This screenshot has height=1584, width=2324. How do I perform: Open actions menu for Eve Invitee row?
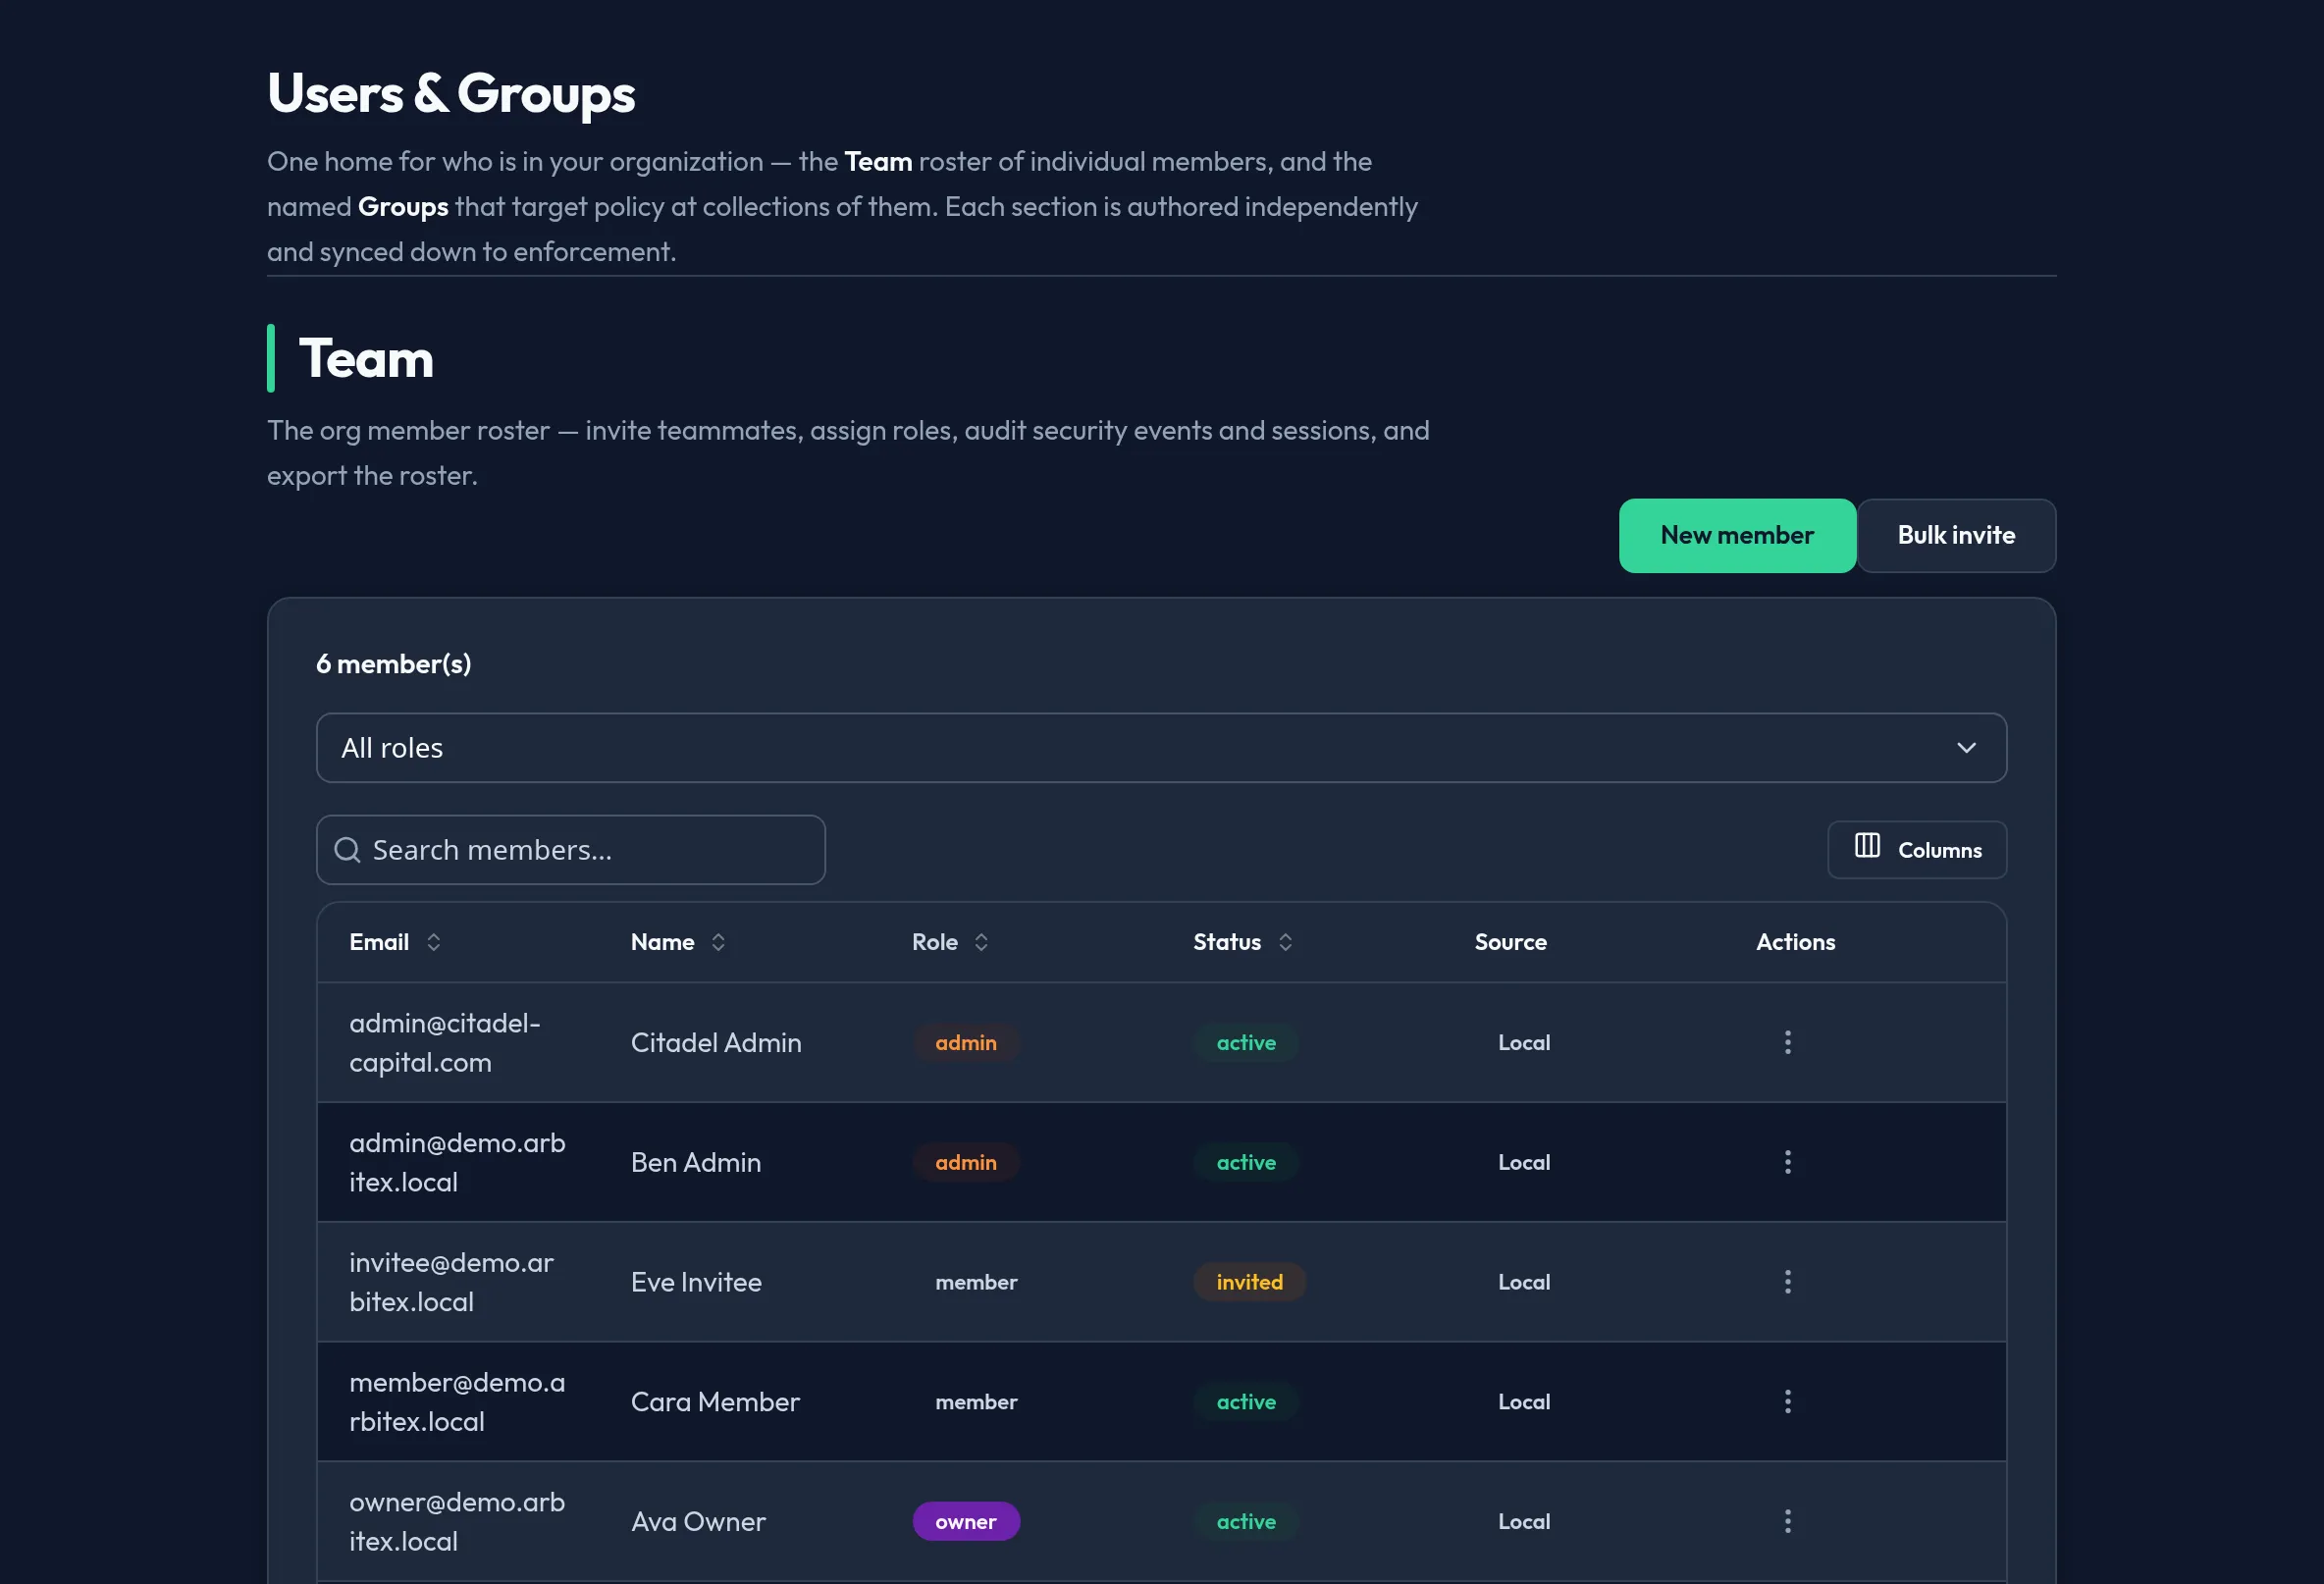click(x=1787, y=1282)
